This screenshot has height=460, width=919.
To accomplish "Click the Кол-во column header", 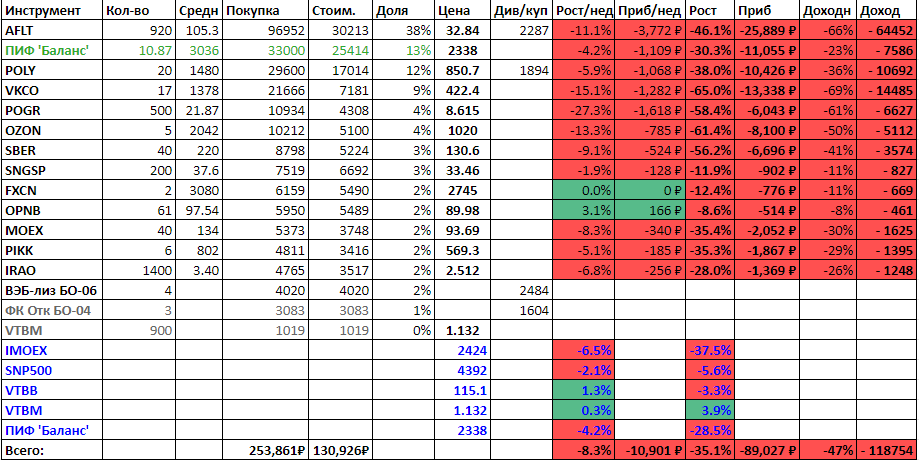I will pos(139,11).
